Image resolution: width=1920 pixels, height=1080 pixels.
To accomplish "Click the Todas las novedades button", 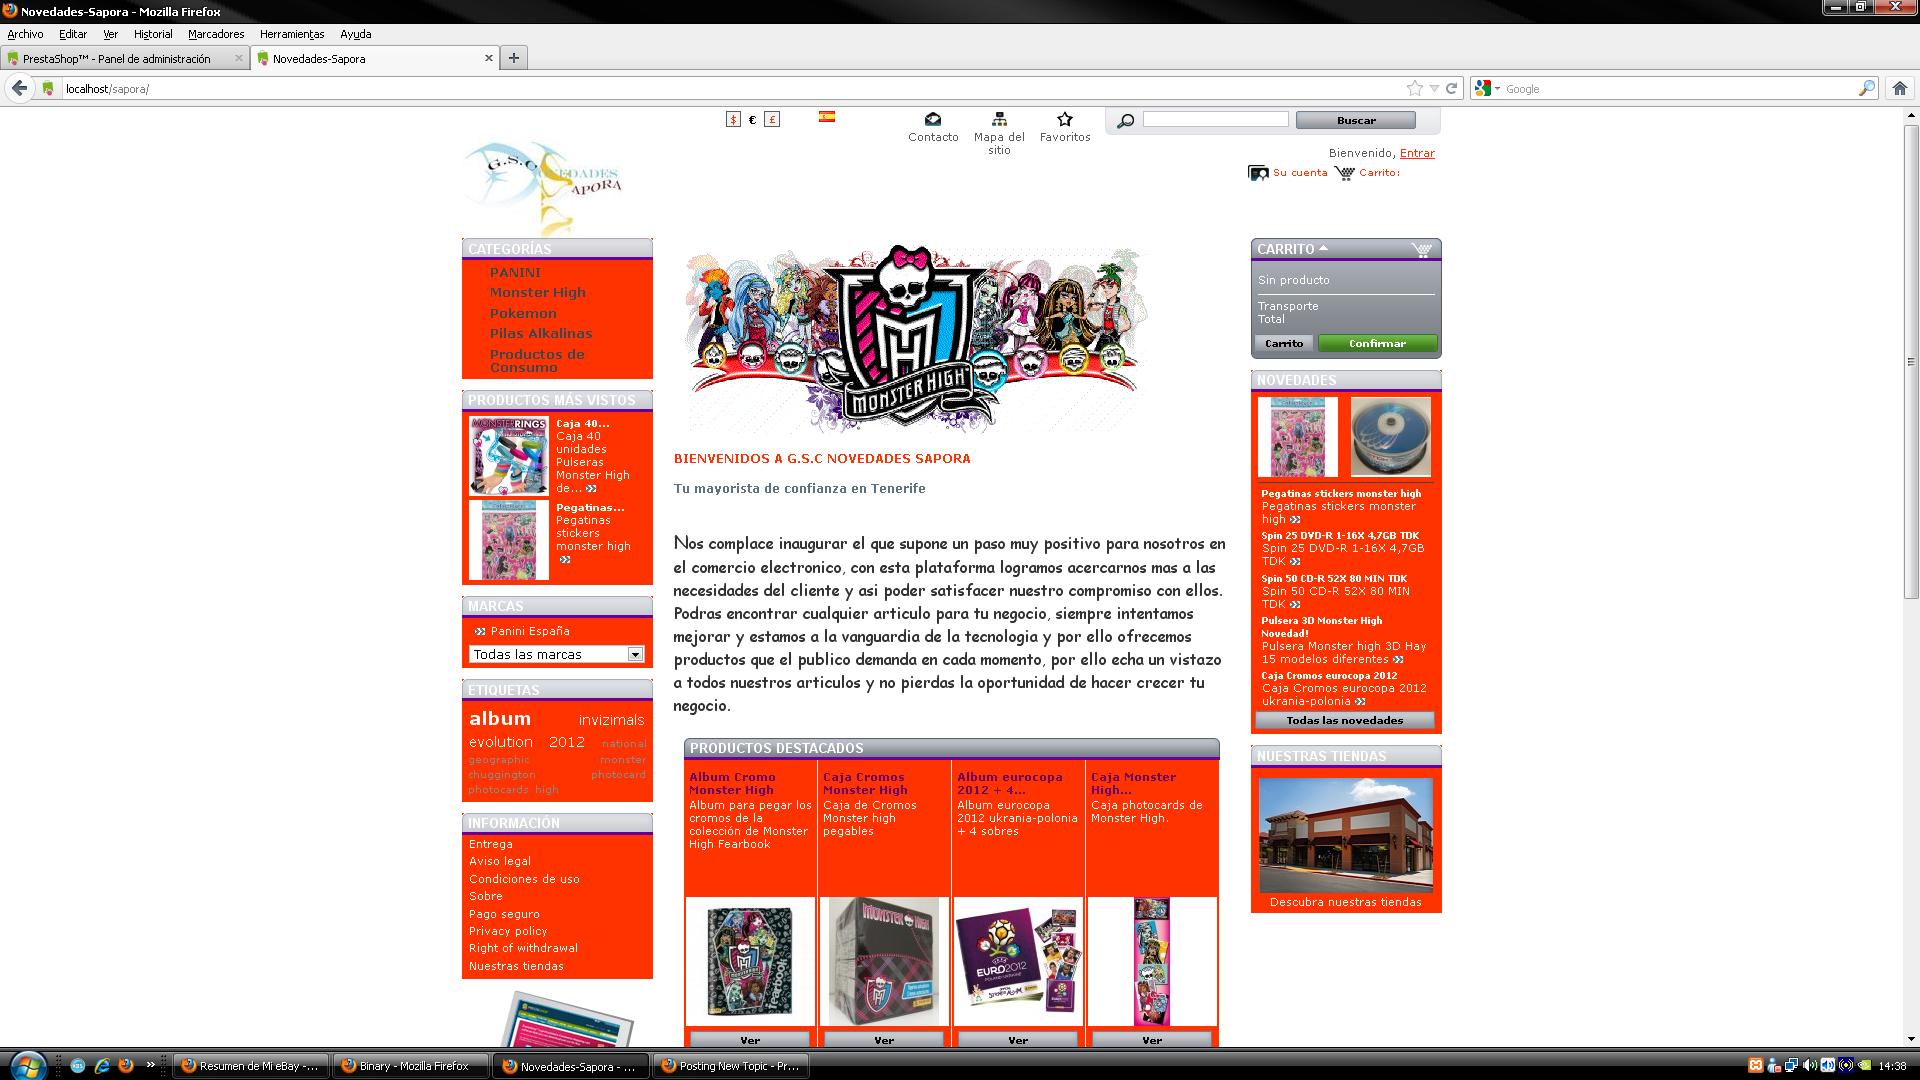I will pyautogui.click(x=1344, y=720).
